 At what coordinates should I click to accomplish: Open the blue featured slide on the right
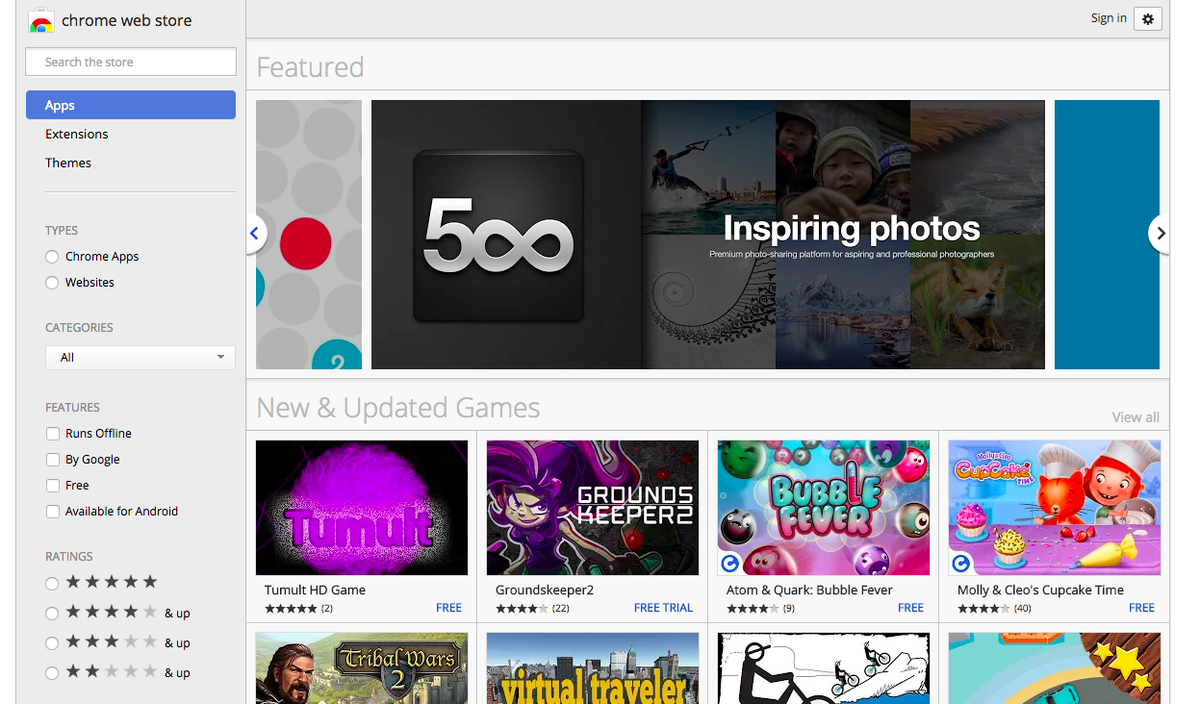1107,235
